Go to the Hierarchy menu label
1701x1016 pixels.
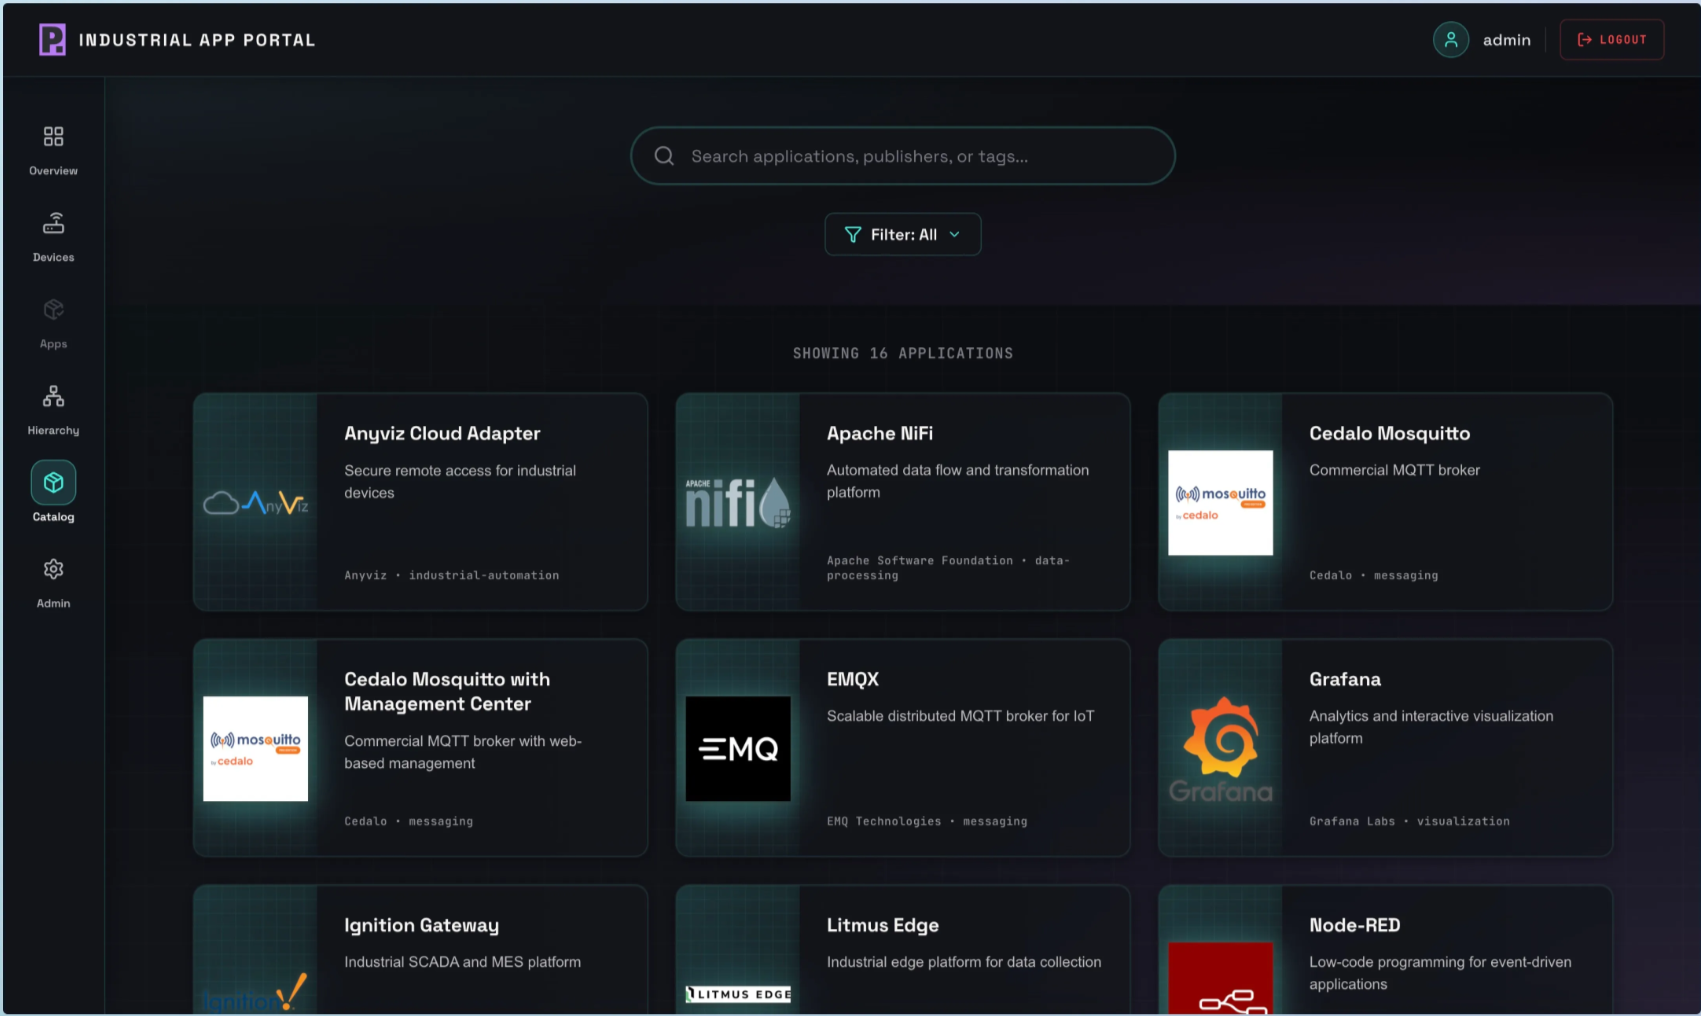coord(53,430)
